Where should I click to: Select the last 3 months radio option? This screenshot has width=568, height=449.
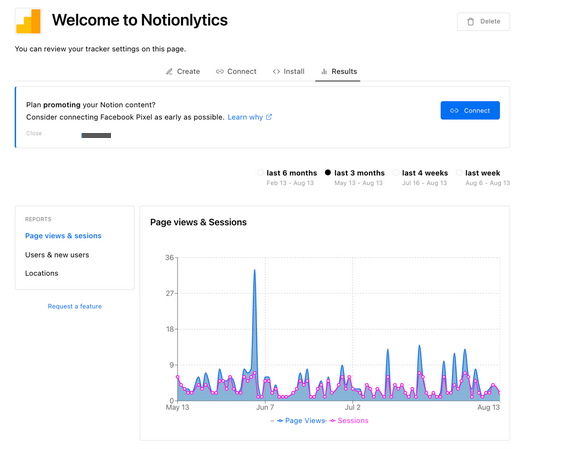(328, 172)
